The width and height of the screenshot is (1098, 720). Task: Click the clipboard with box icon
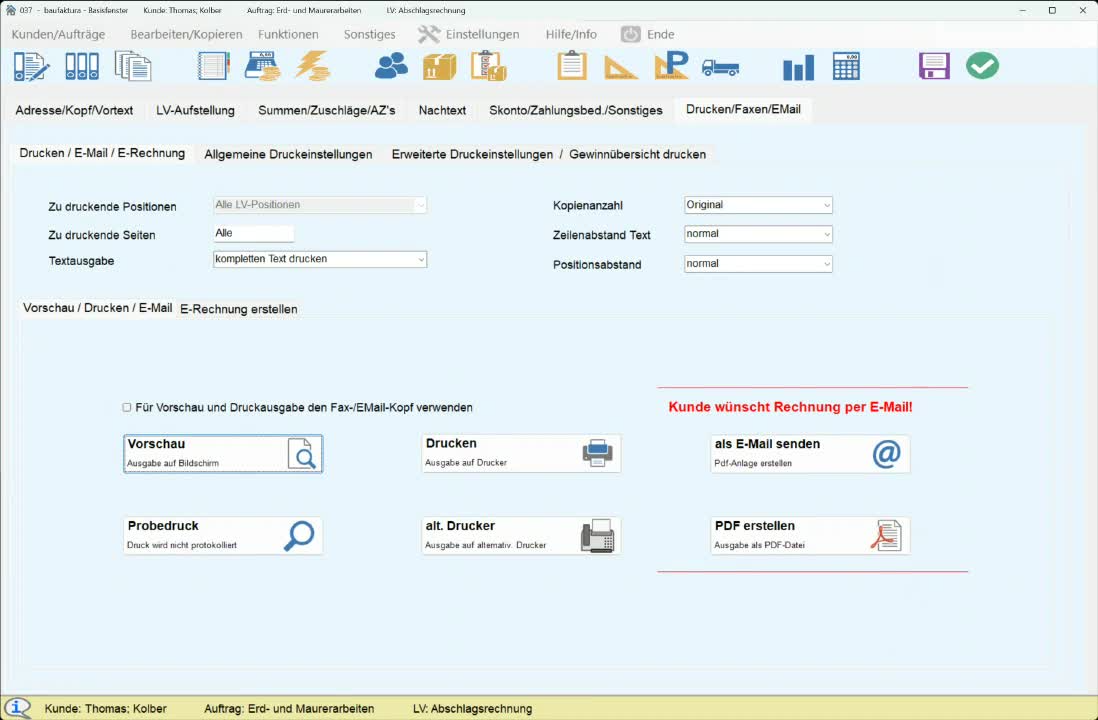click(489, 67)
